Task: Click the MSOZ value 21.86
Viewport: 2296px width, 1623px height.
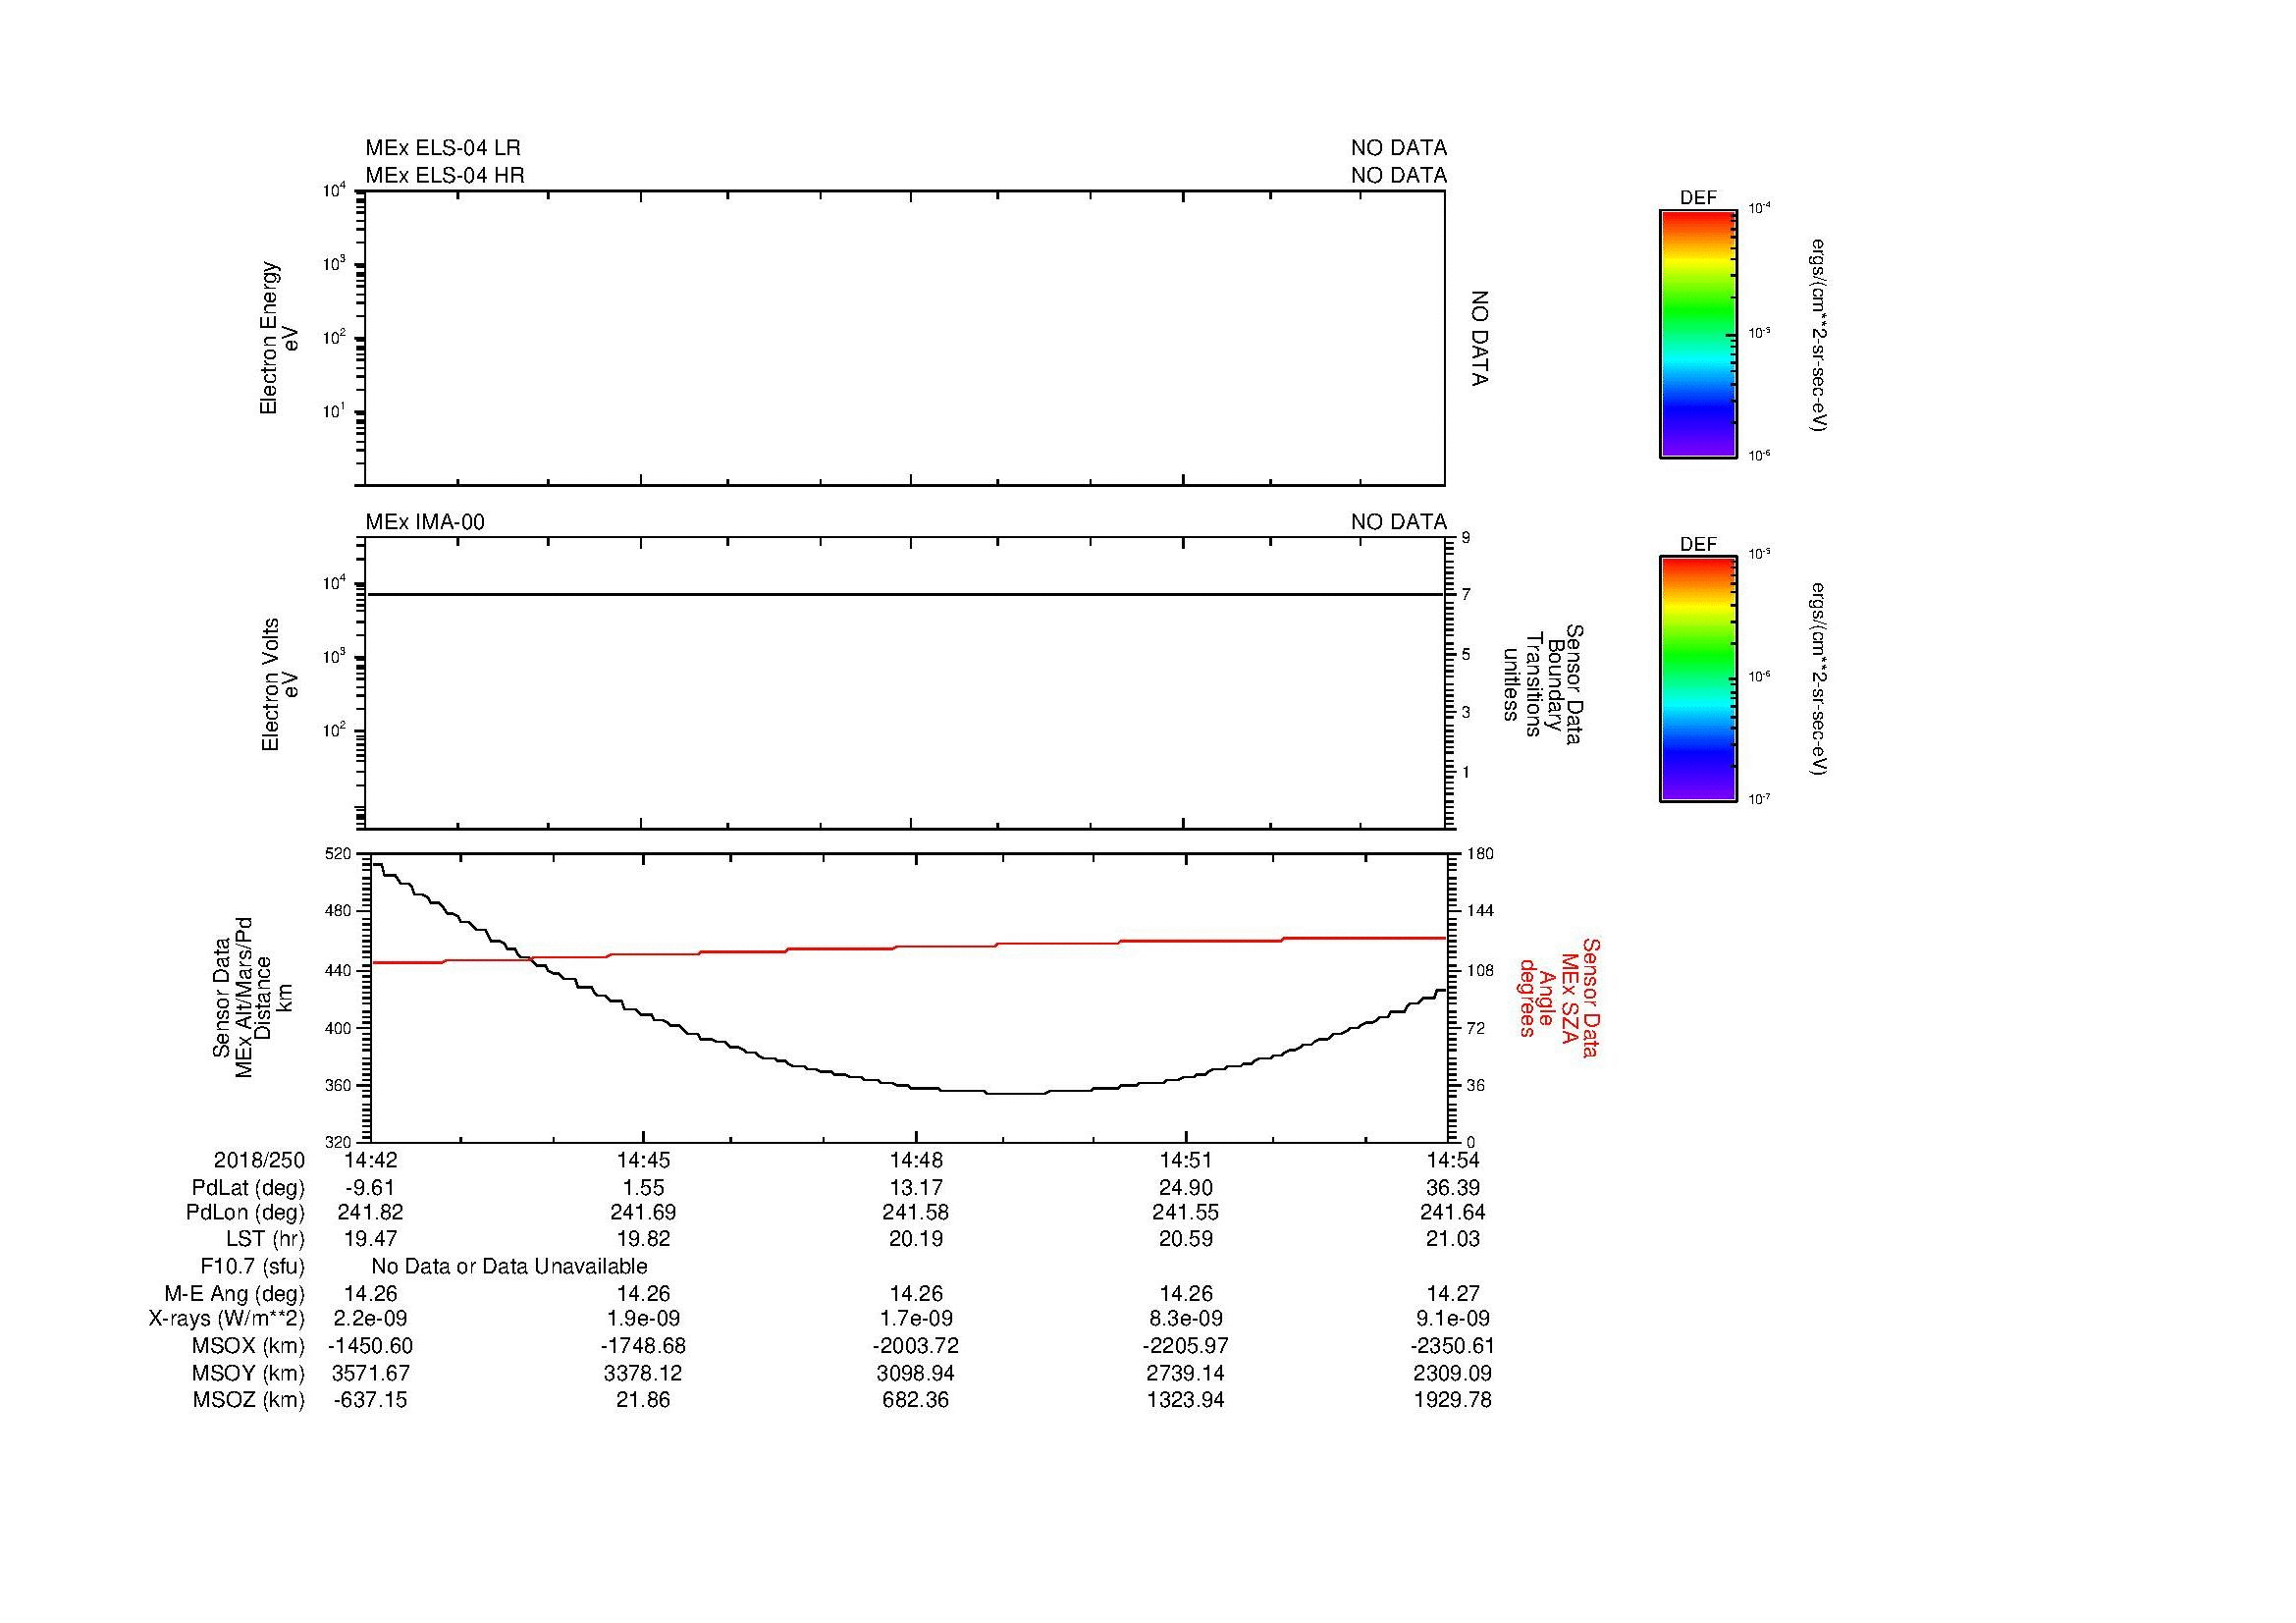Action: click(643, 1401)
